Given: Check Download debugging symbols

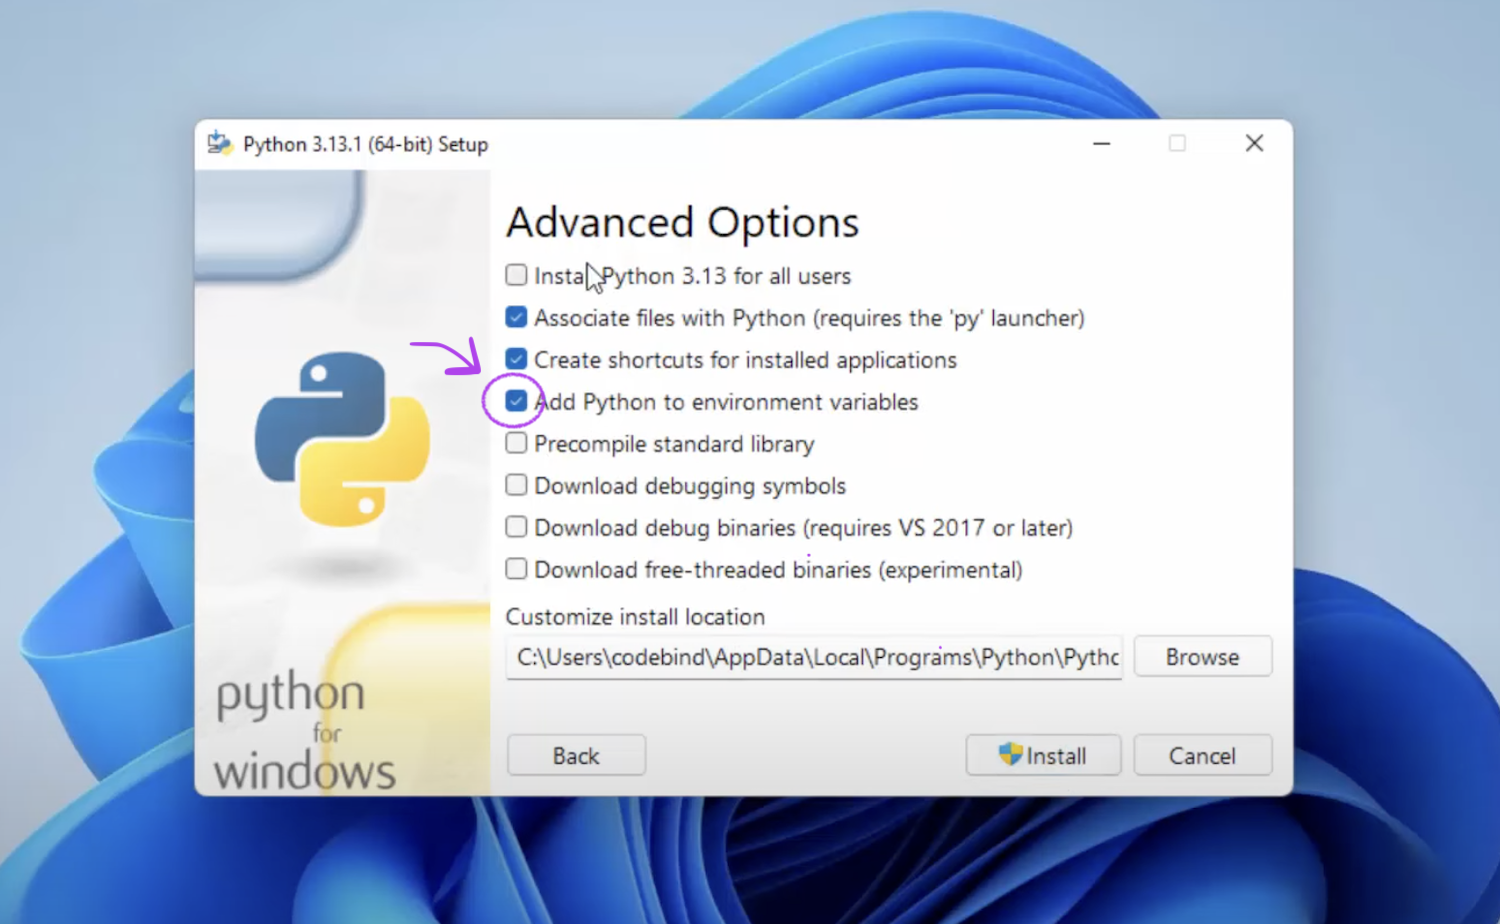Looking at the screenshot, I should click(516, 485).
